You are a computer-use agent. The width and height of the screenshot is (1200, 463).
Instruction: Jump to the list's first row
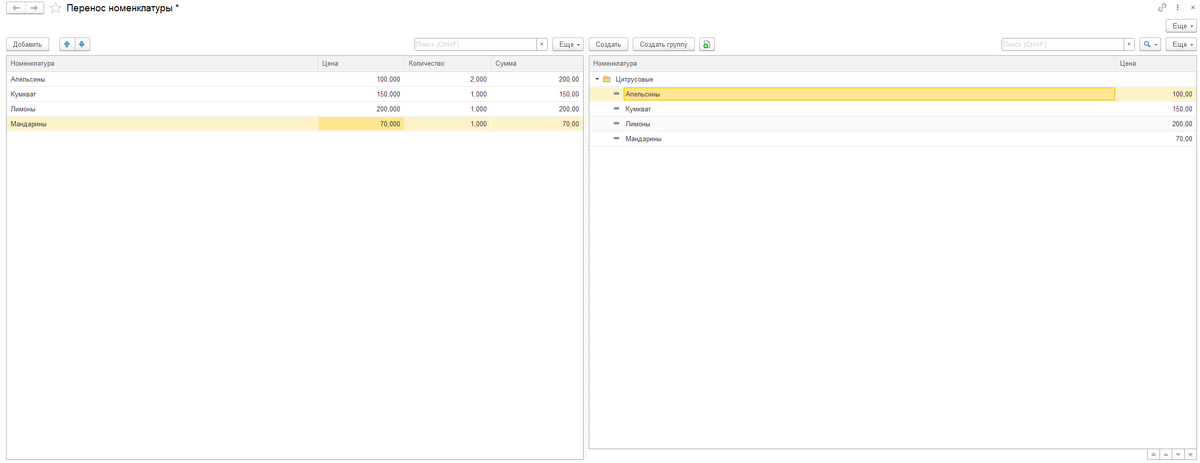[1152, 455]
